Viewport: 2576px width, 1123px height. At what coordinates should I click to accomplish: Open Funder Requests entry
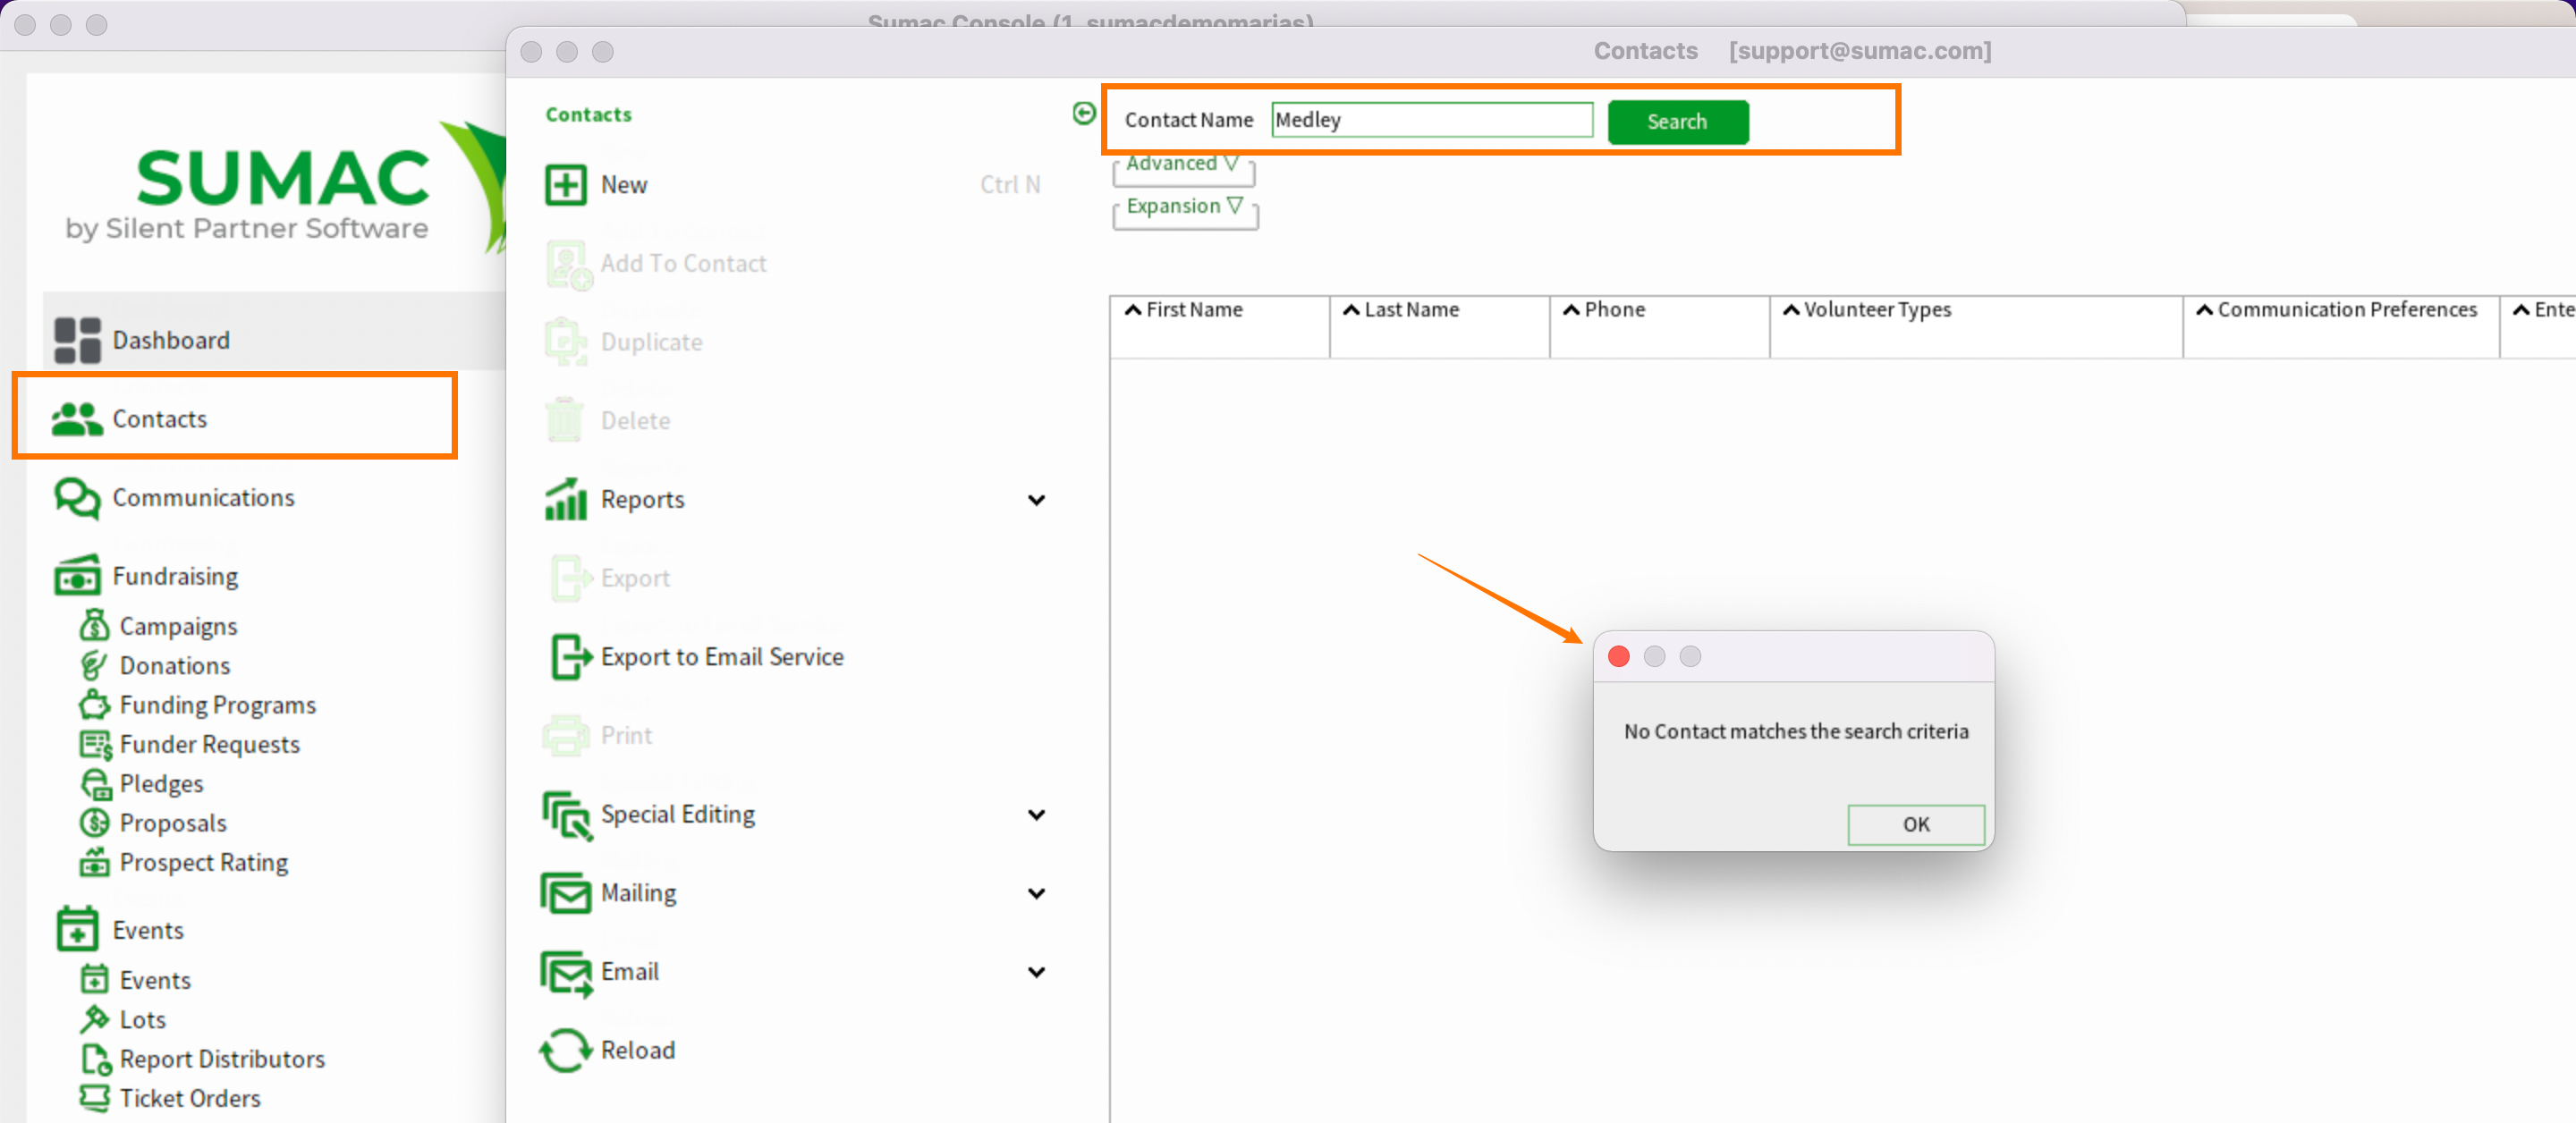click(x=209, y=745)
